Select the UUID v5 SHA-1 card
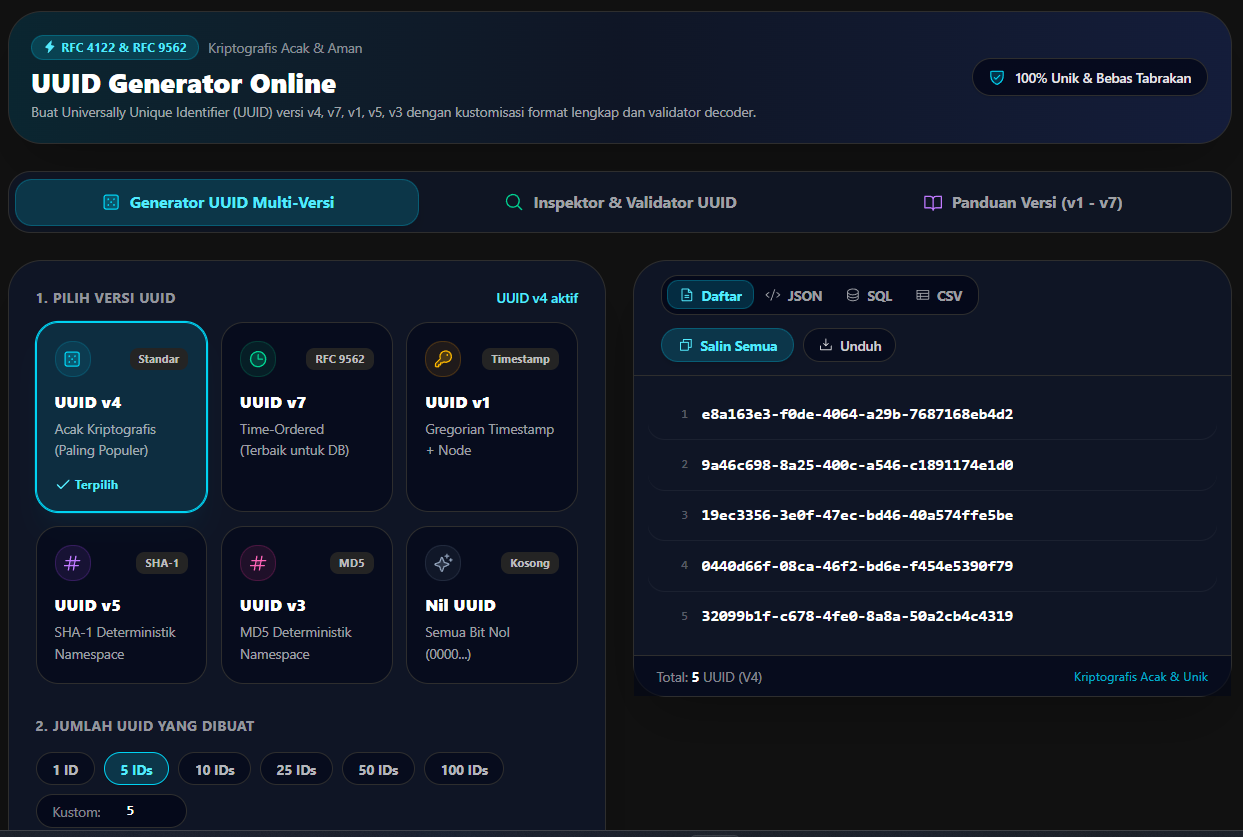1243x837 pixels. click(x=121, y=605)
